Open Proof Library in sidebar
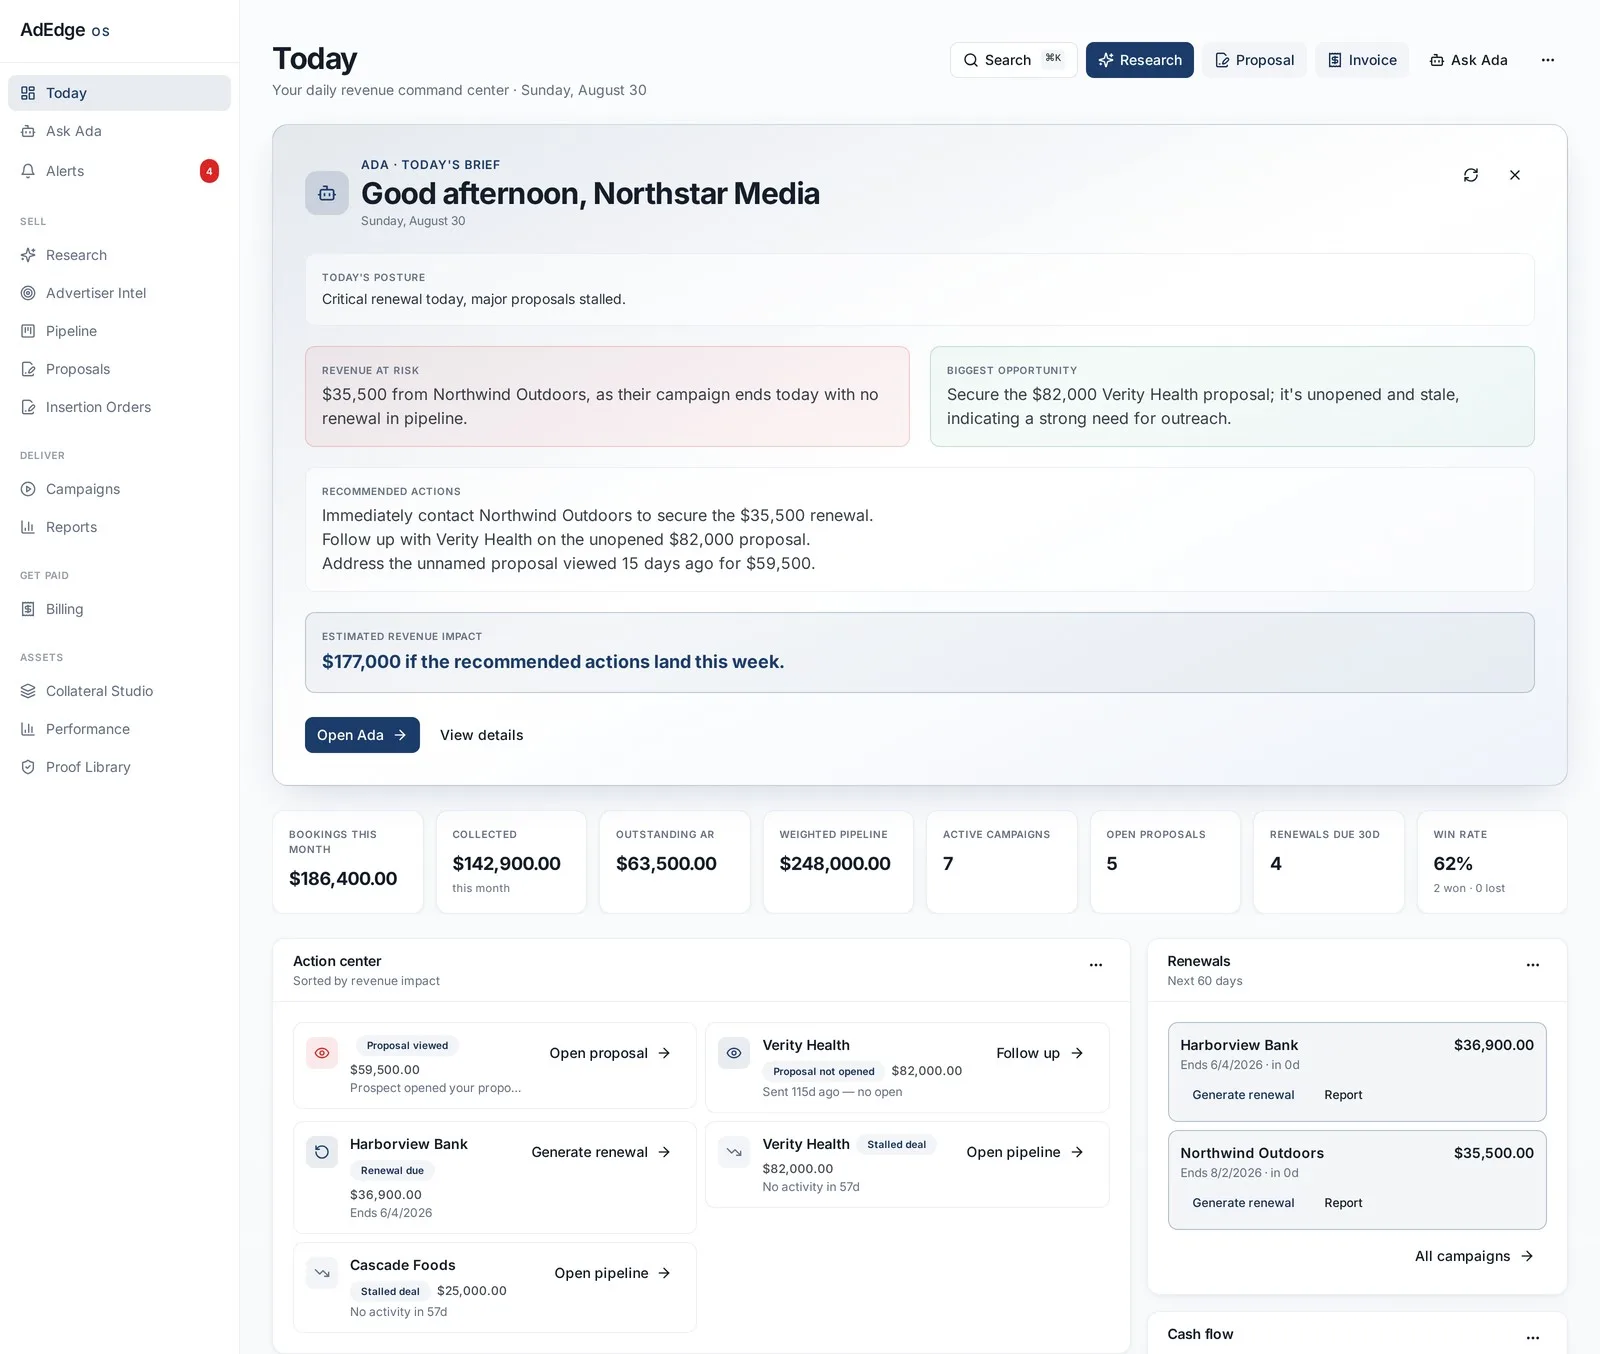 tap(119, 767)
